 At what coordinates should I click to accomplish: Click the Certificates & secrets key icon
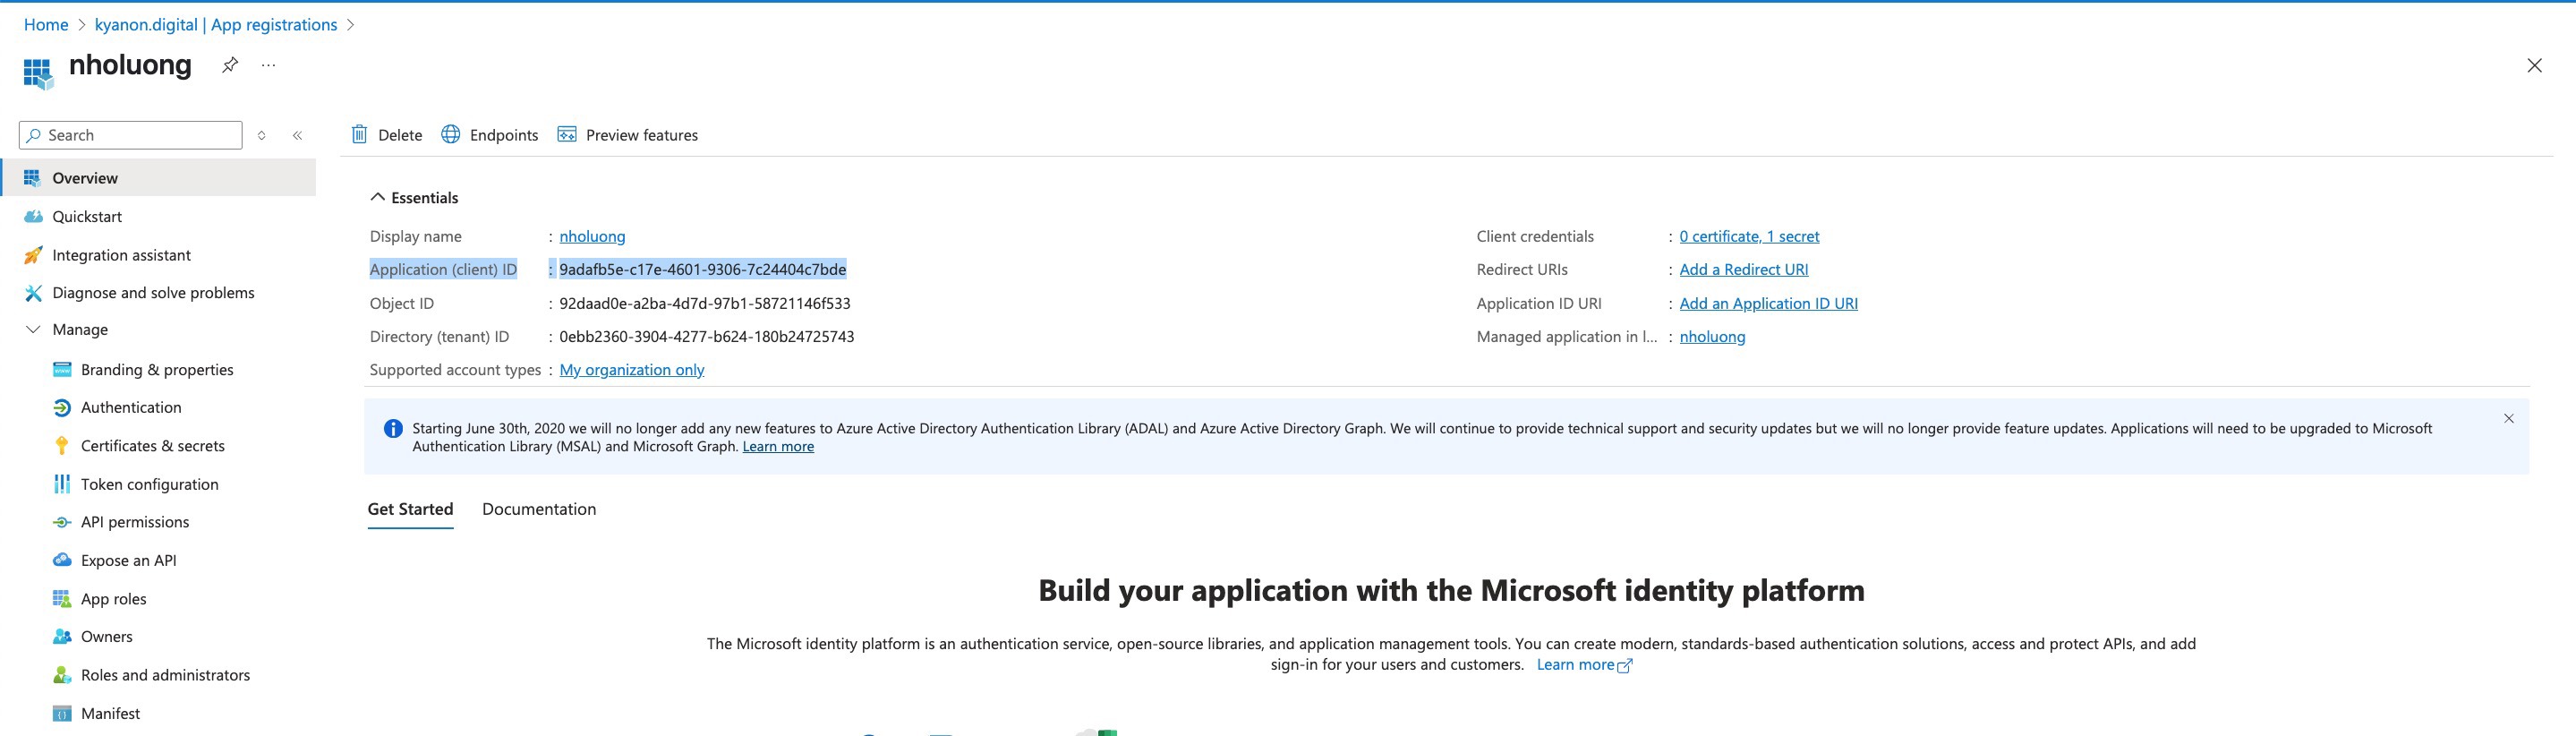(62, 446)
